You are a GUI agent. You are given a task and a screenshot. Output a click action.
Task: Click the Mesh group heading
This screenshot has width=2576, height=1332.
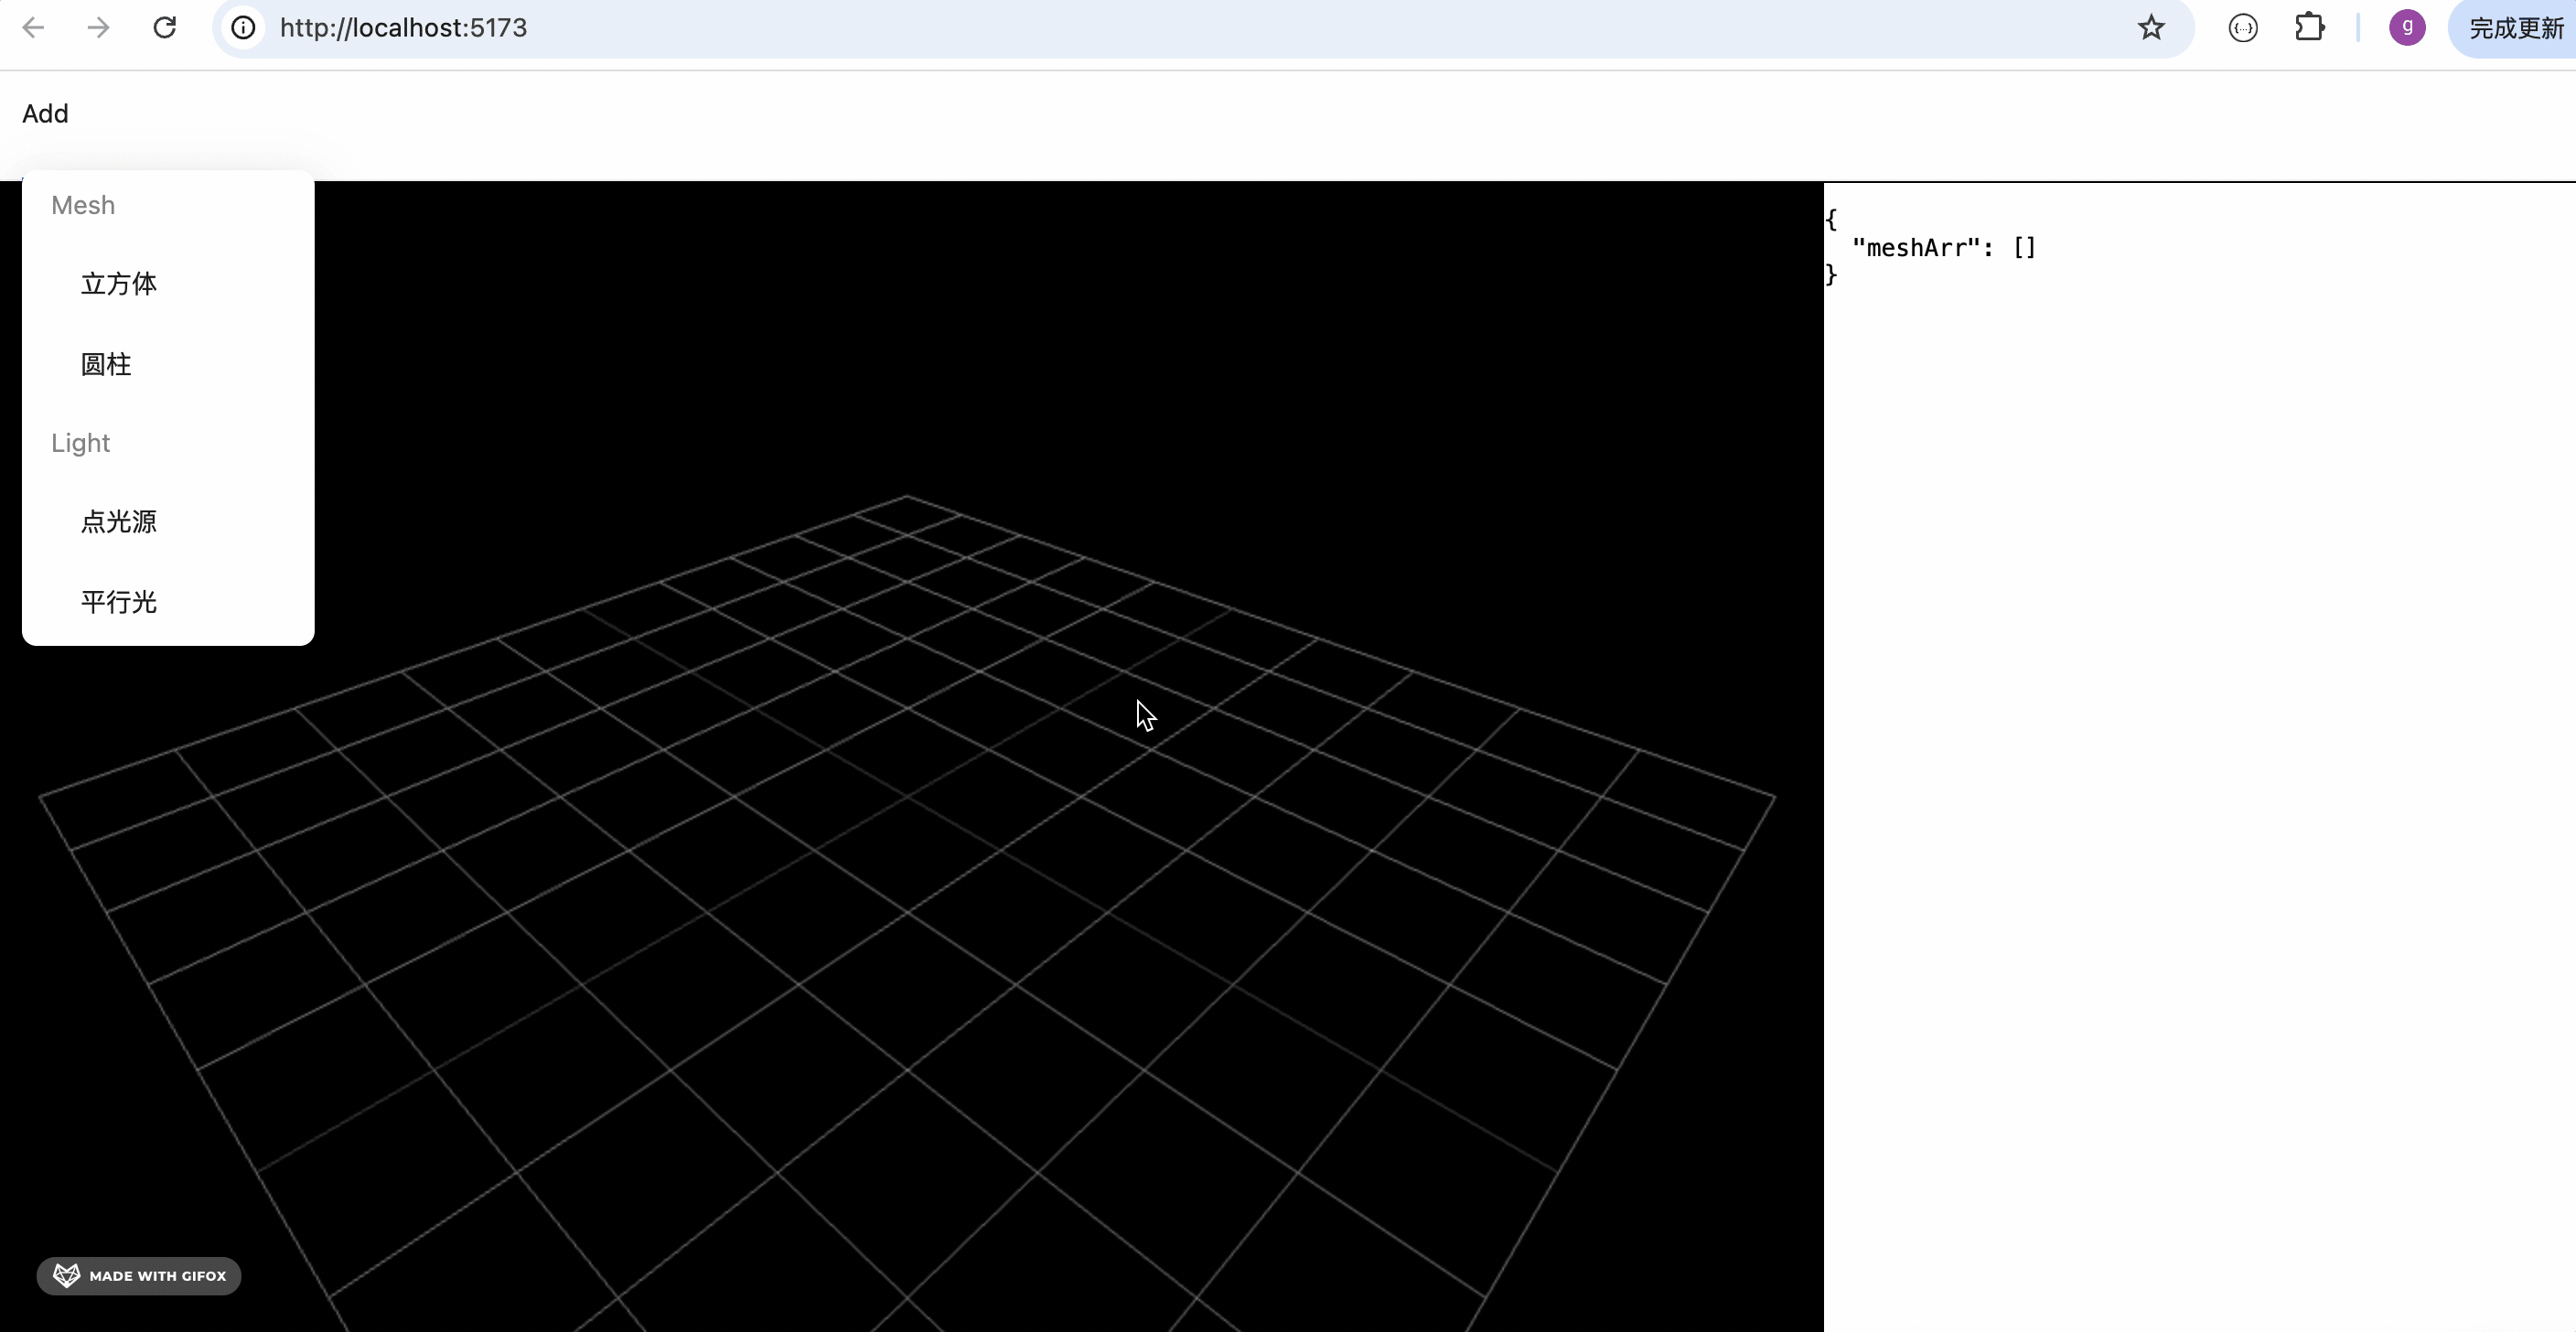point(83,205)
